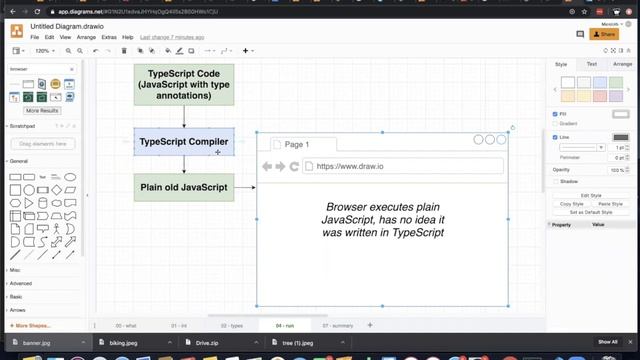The height and width of the screenshot is (360, 640).
Task: Expand the Arrows shapes section
Action: (x=17, y=310)
